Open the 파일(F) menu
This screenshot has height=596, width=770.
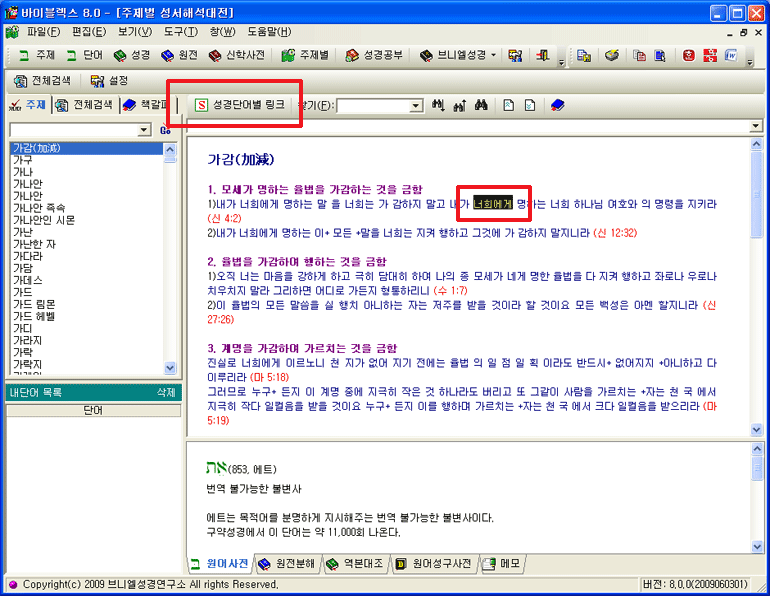43,32
